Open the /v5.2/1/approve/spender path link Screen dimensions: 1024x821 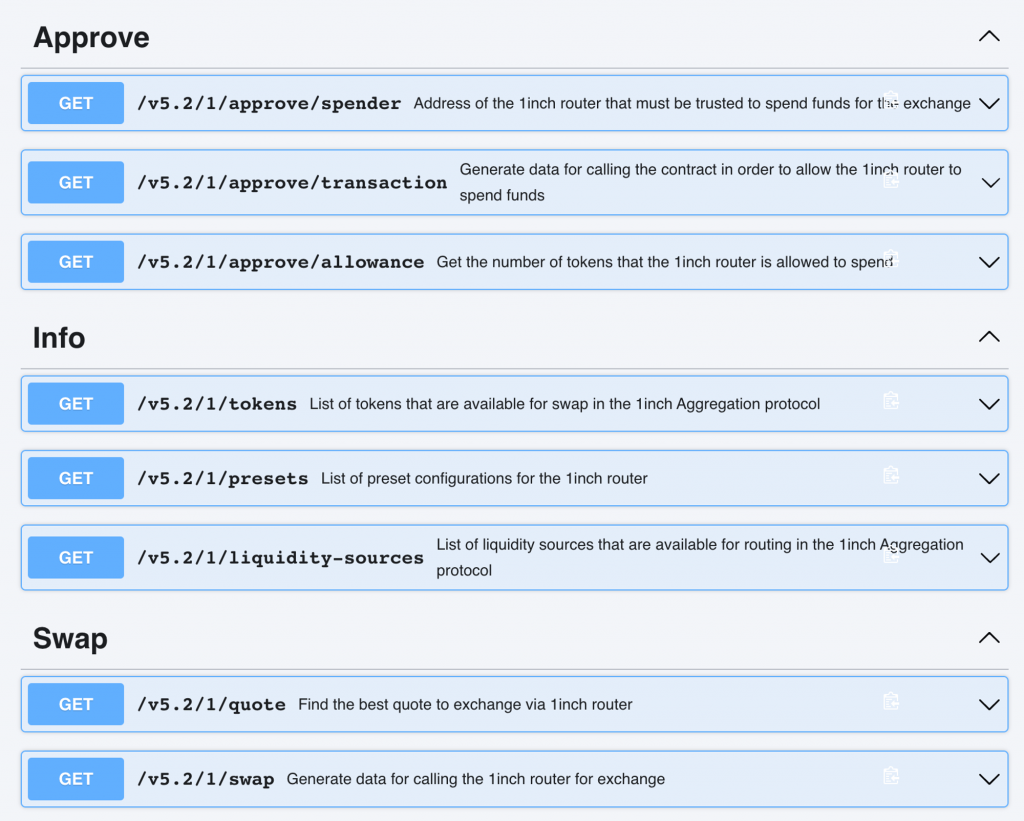point(269,103)
